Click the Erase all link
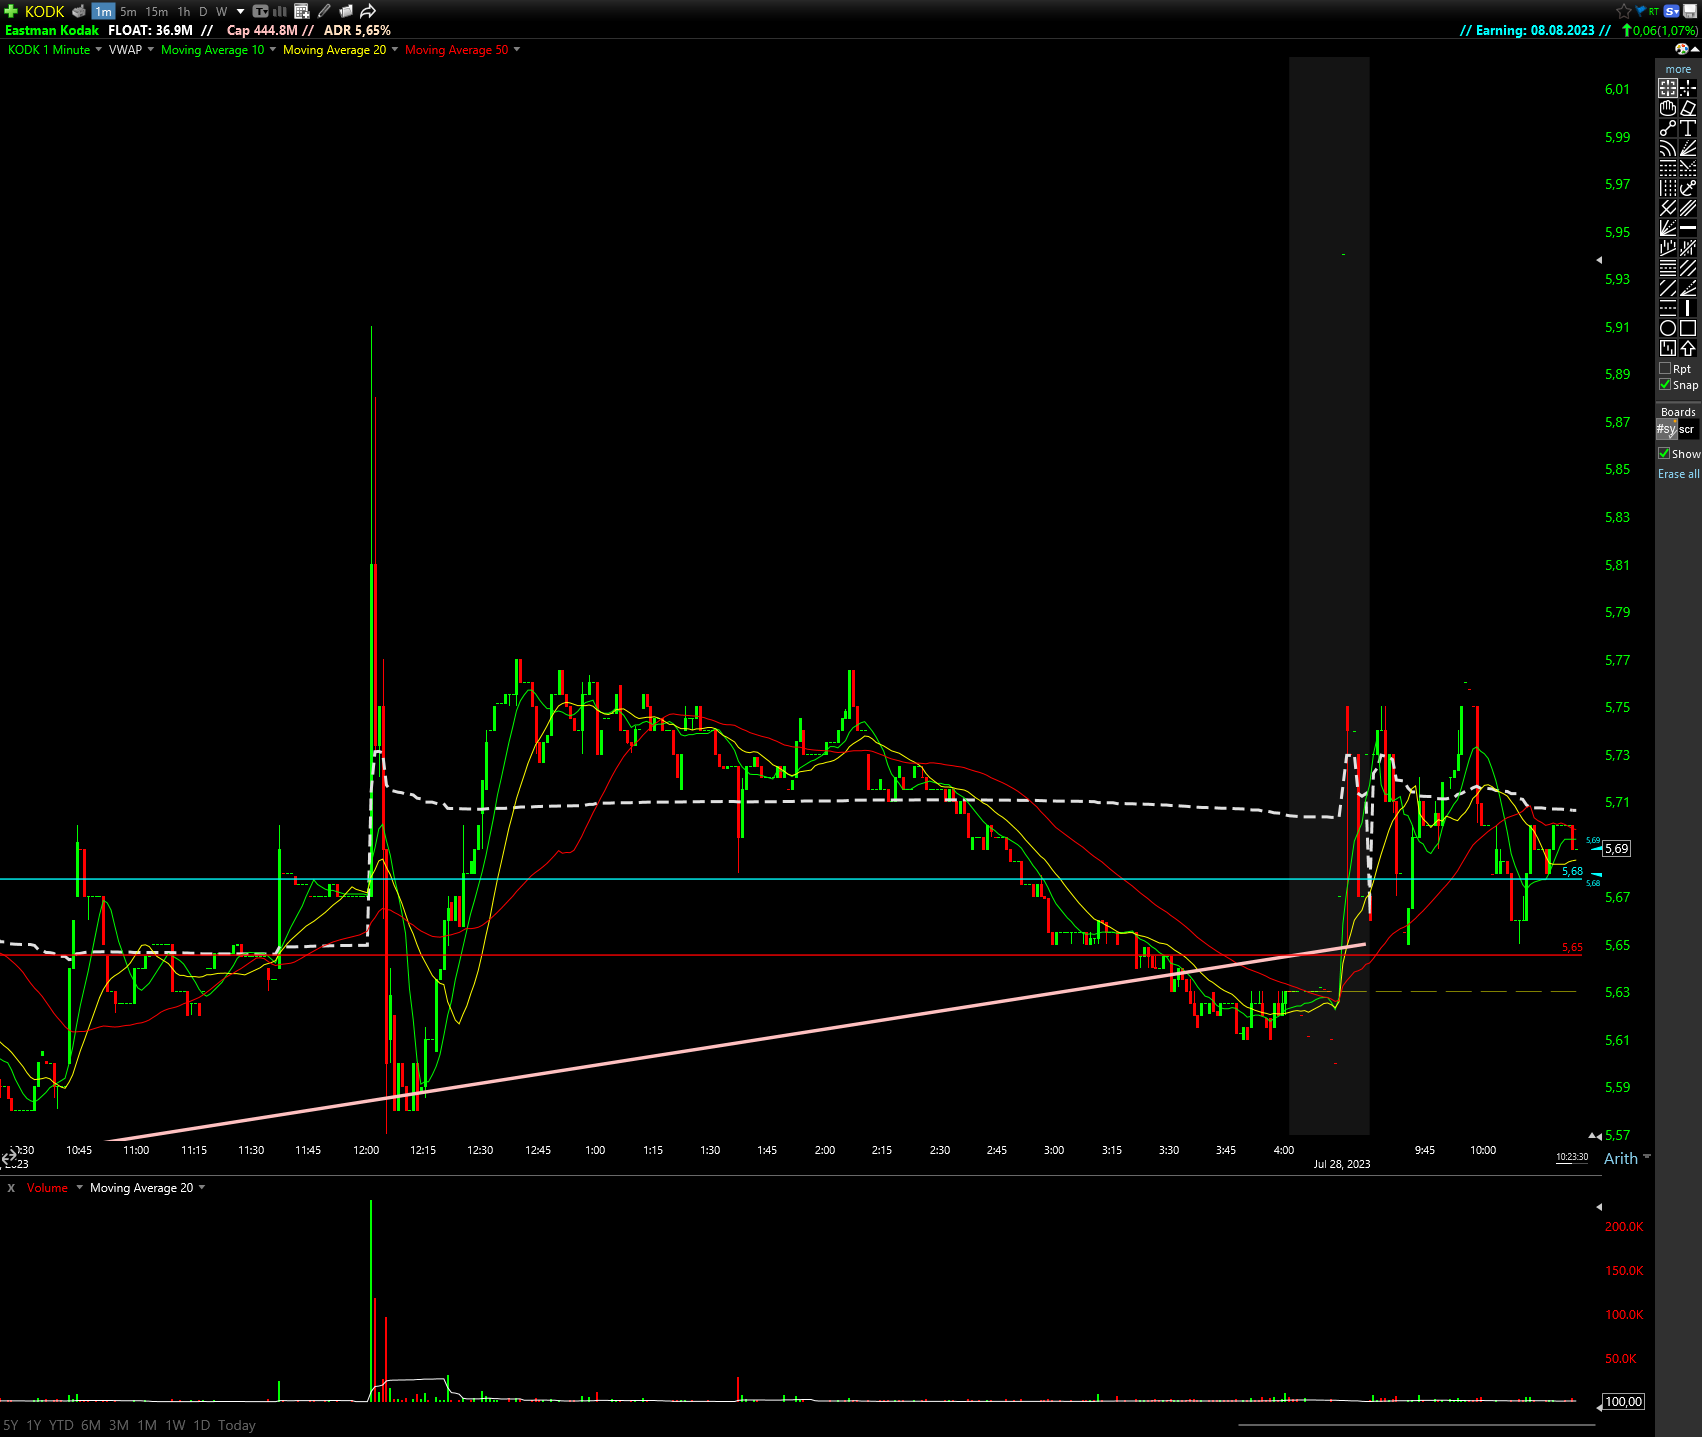This screenshot has height=1437, width=1702. pos(1678,474)
